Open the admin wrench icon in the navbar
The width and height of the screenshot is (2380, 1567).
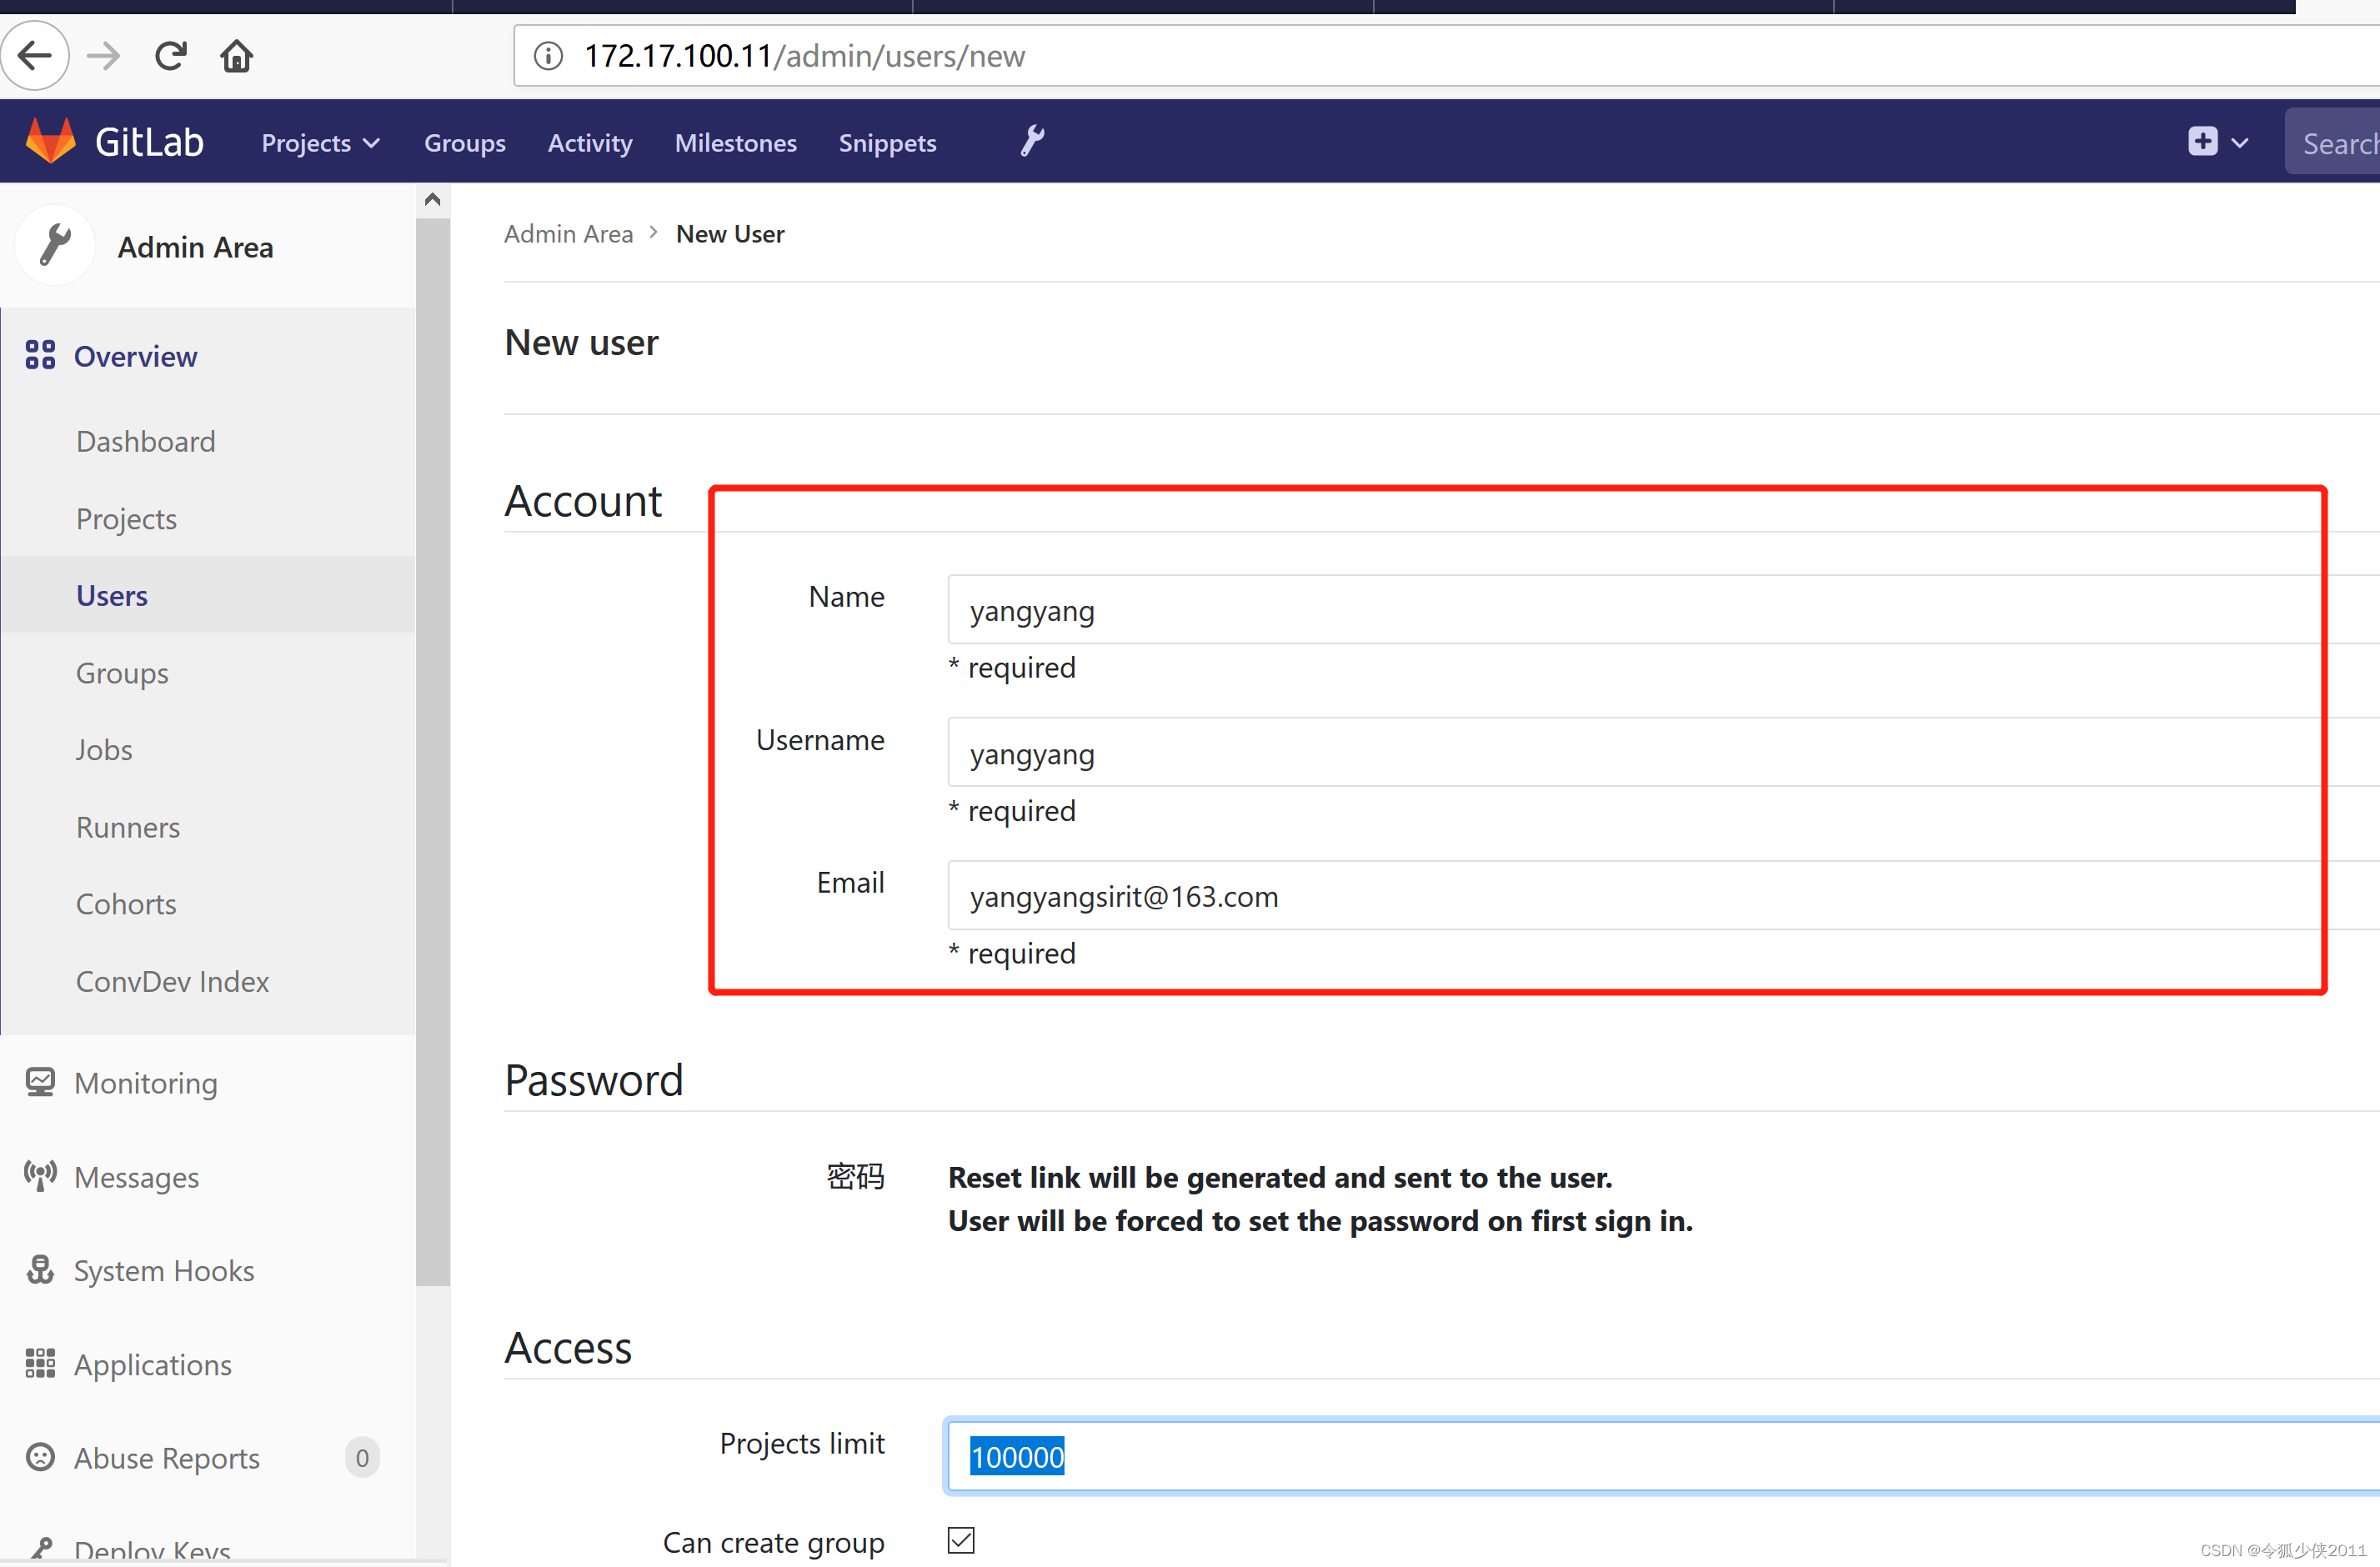click(x=1031, y=140)
